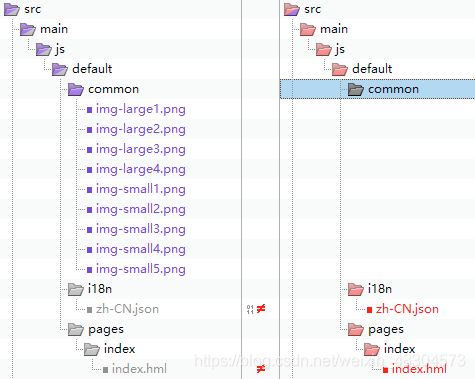Select img-large2.png in the left tree

tap(141, 129)
